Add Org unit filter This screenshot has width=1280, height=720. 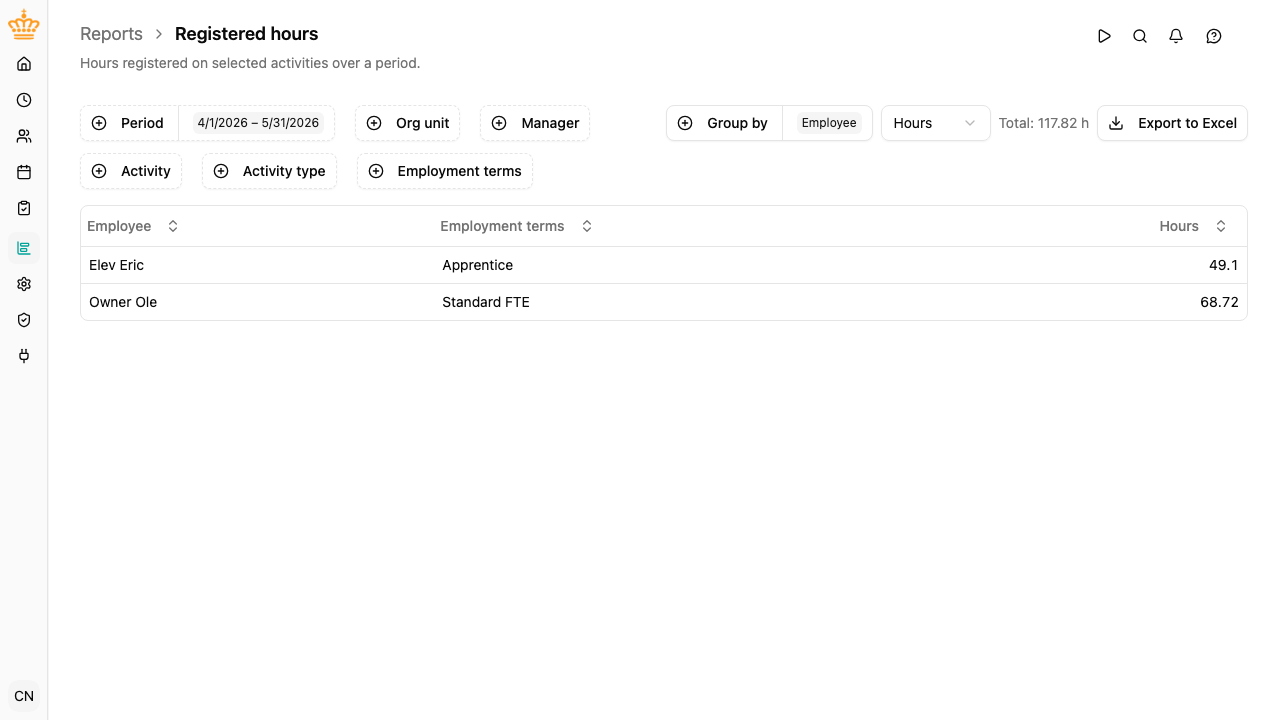(407, 123)
